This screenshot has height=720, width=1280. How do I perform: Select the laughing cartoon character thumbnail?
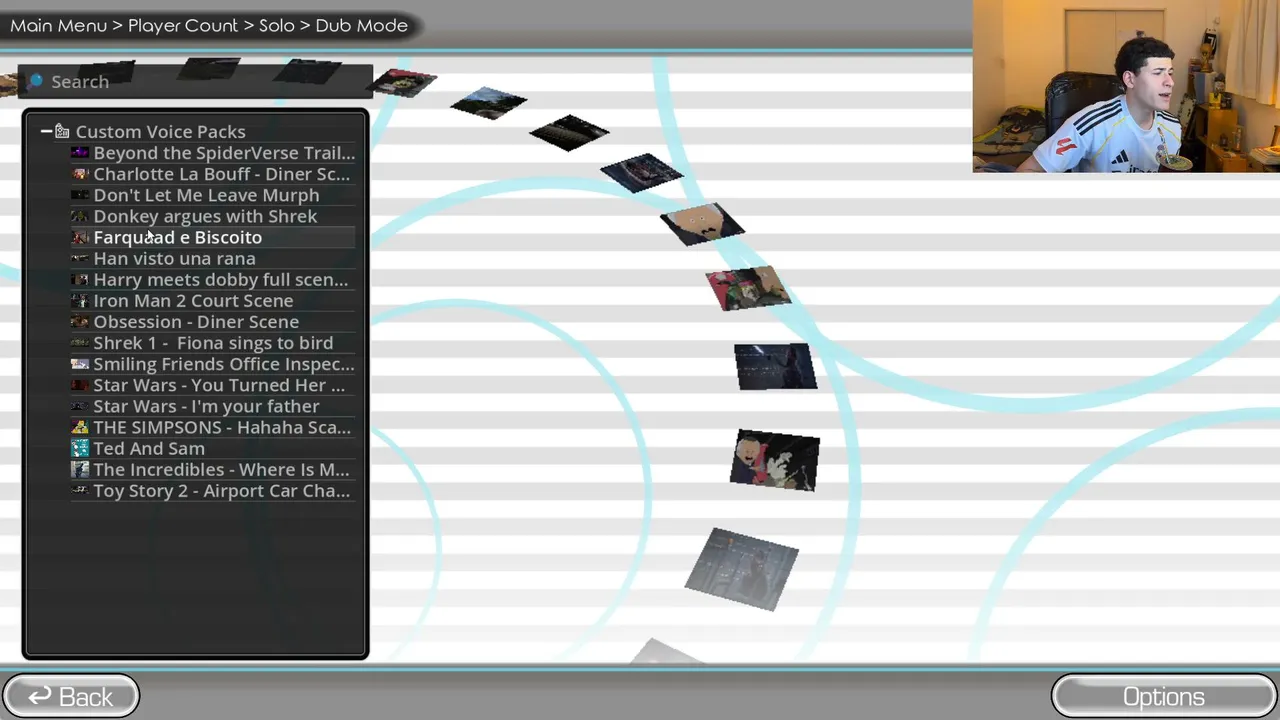tap(775, 461)
